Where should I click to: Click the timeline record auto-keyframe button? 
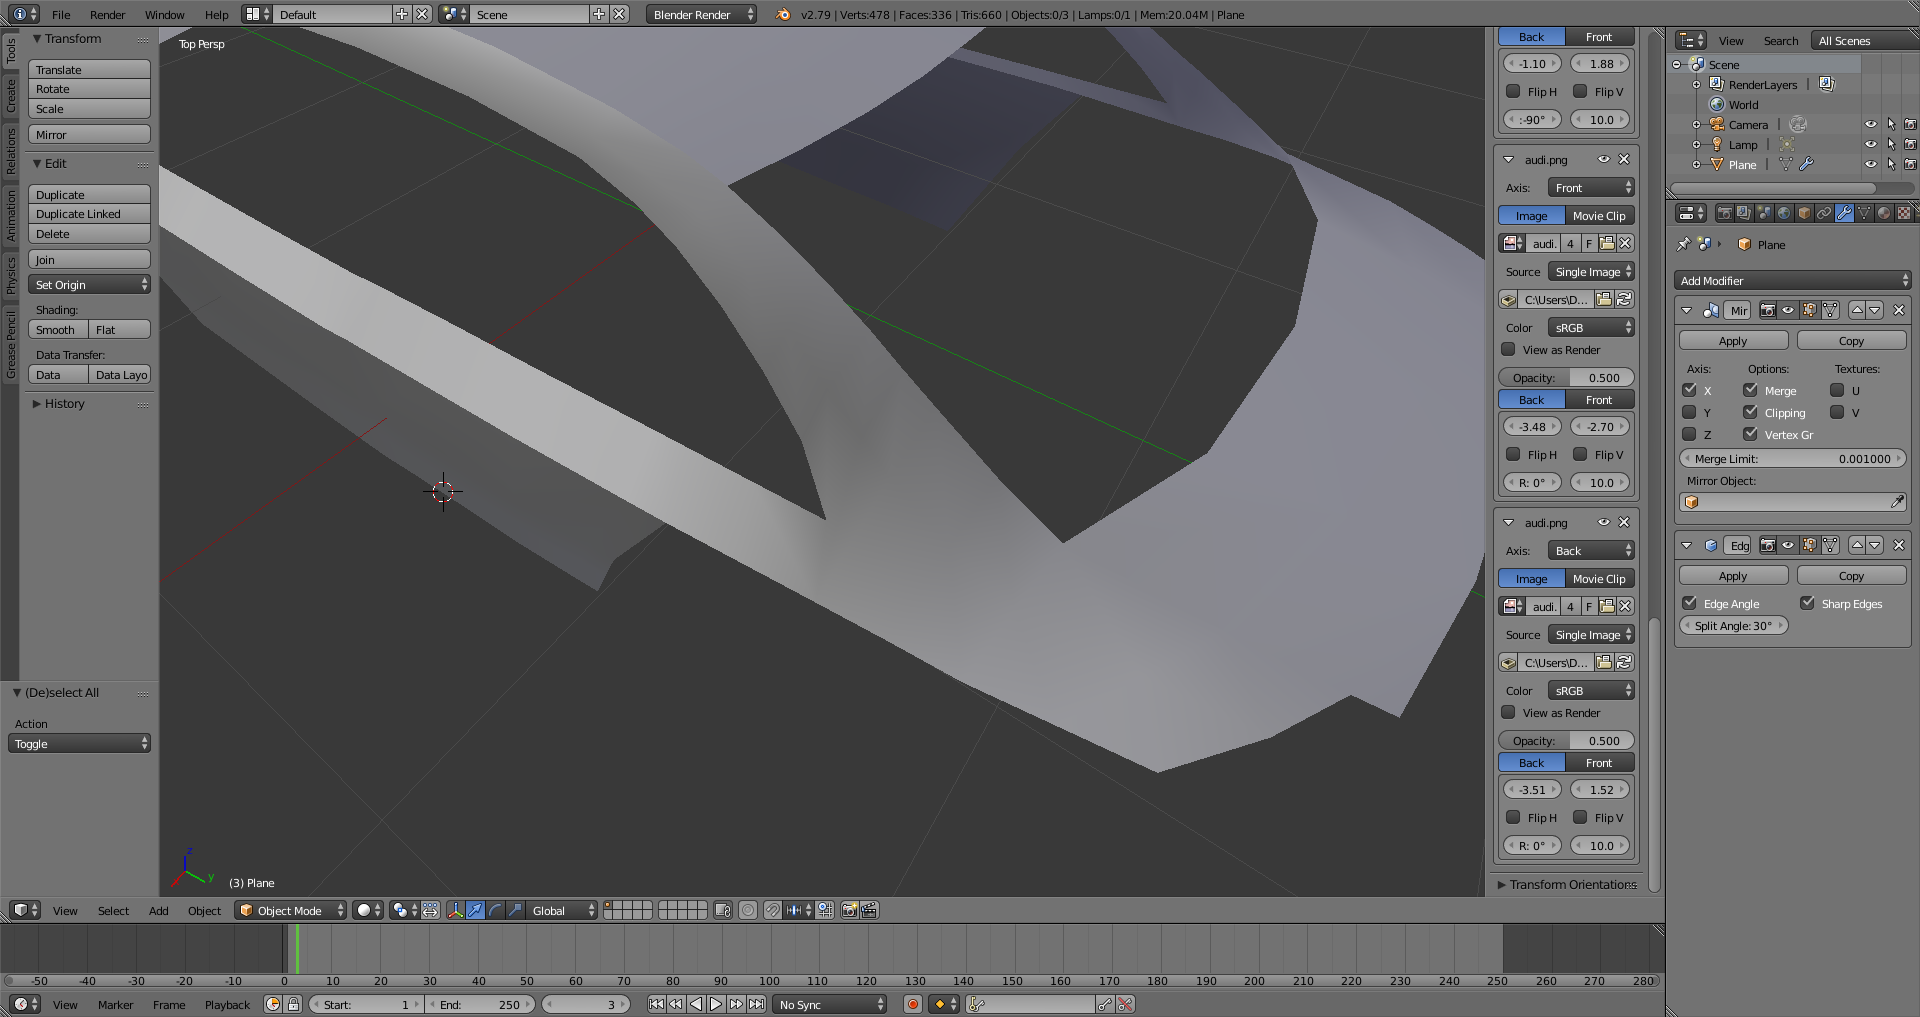click(x=912, y=1004)
